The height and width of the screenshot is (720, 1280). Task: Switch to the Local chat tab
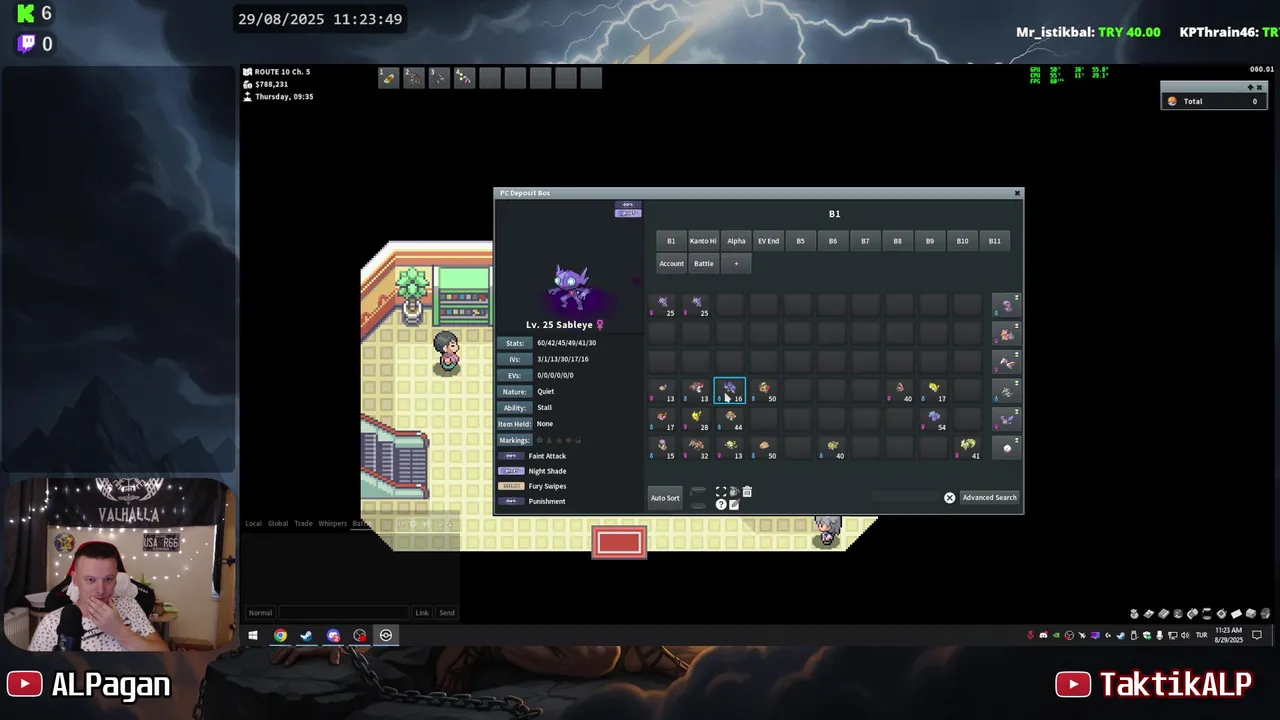(254, 523)
